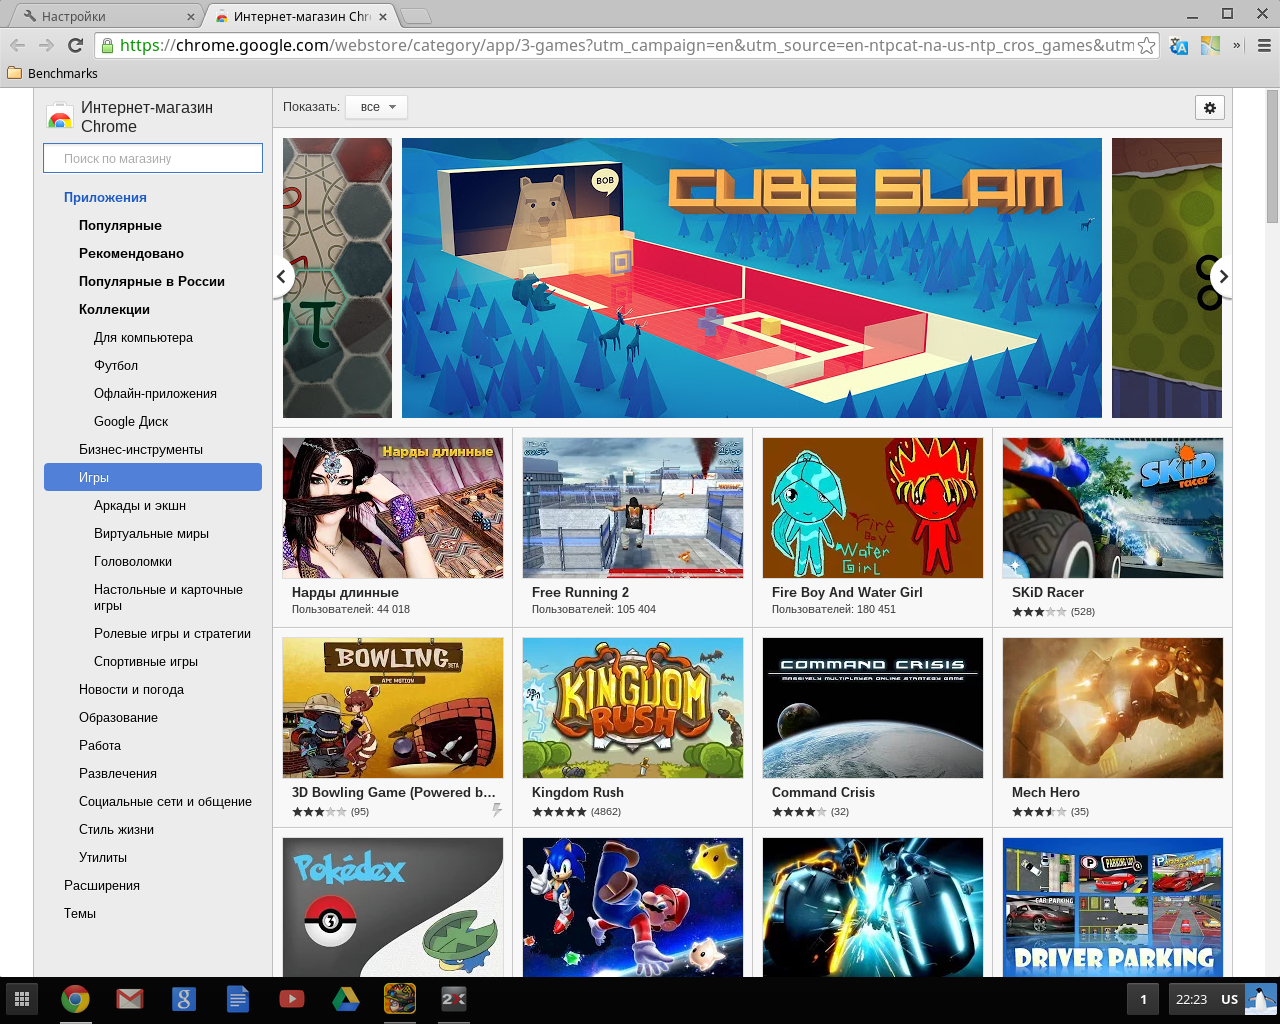Open Gmail from the shelf
The height and width of the screenshot is (1024, 1280).
coord(129,999)
